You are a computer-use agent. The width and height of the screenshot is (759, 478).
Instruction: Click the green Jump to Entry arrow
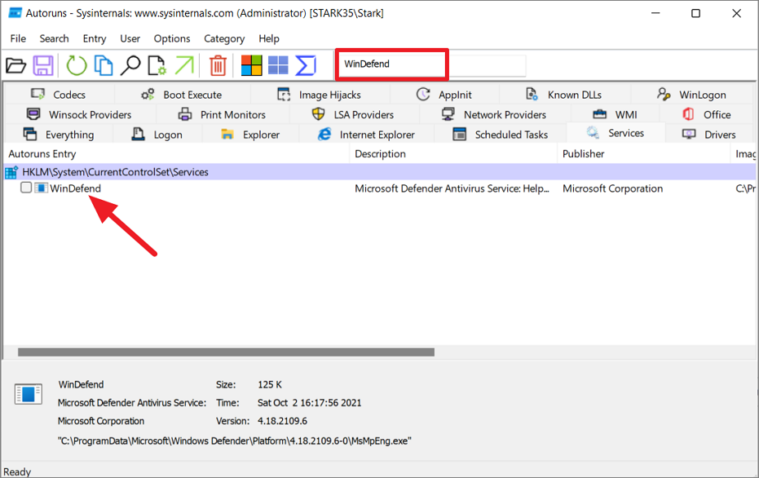pyautogui.click(x=184, y=65)
